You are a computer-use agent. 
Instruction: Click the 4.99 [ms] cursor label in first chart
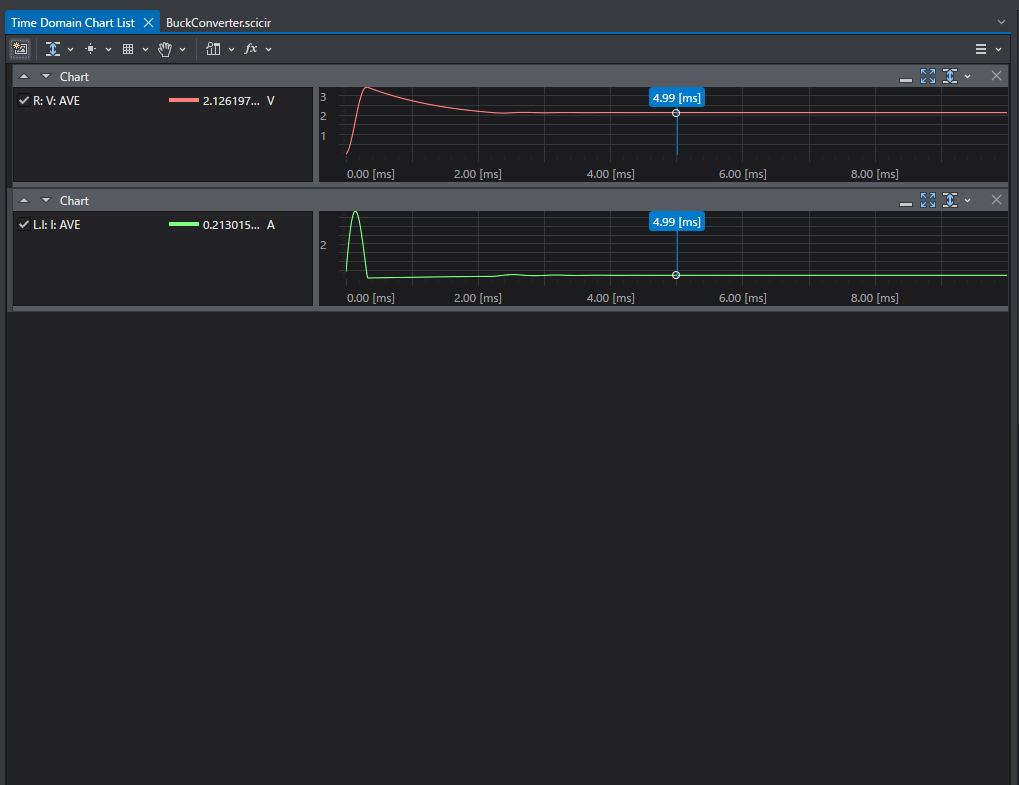coord(677,98)
